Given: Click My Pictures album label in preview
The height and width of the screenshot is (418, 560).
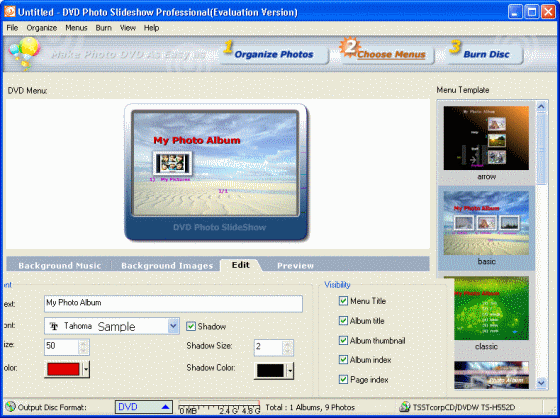Looking at the screenshot, I should 170,179.
